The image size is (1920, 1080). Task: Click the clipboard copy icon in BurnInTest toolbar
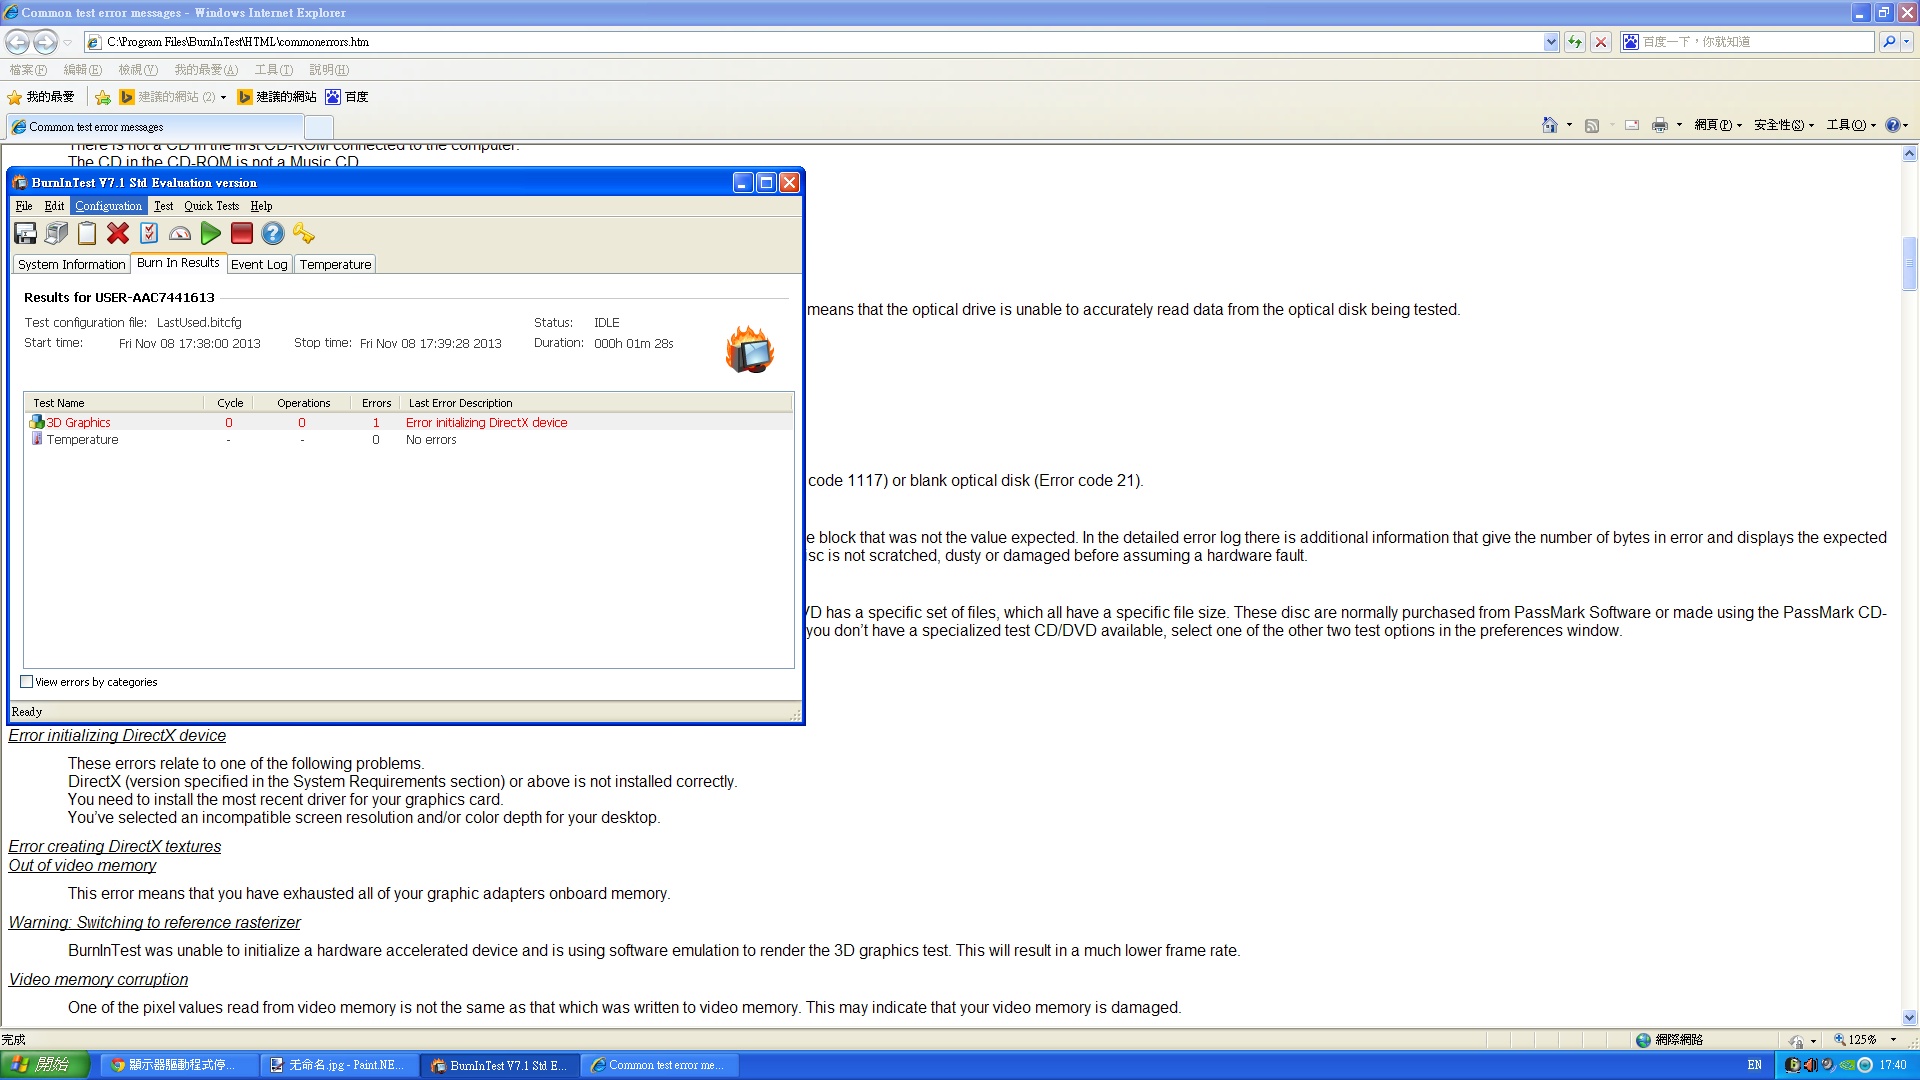click(x=87, y=233)
